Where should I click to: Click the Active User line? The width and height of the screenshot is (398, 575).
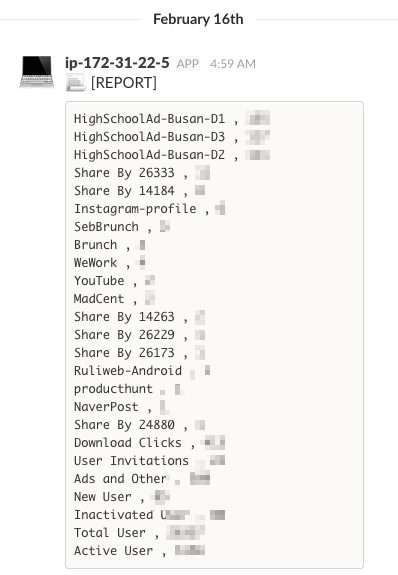click(139, 550)
